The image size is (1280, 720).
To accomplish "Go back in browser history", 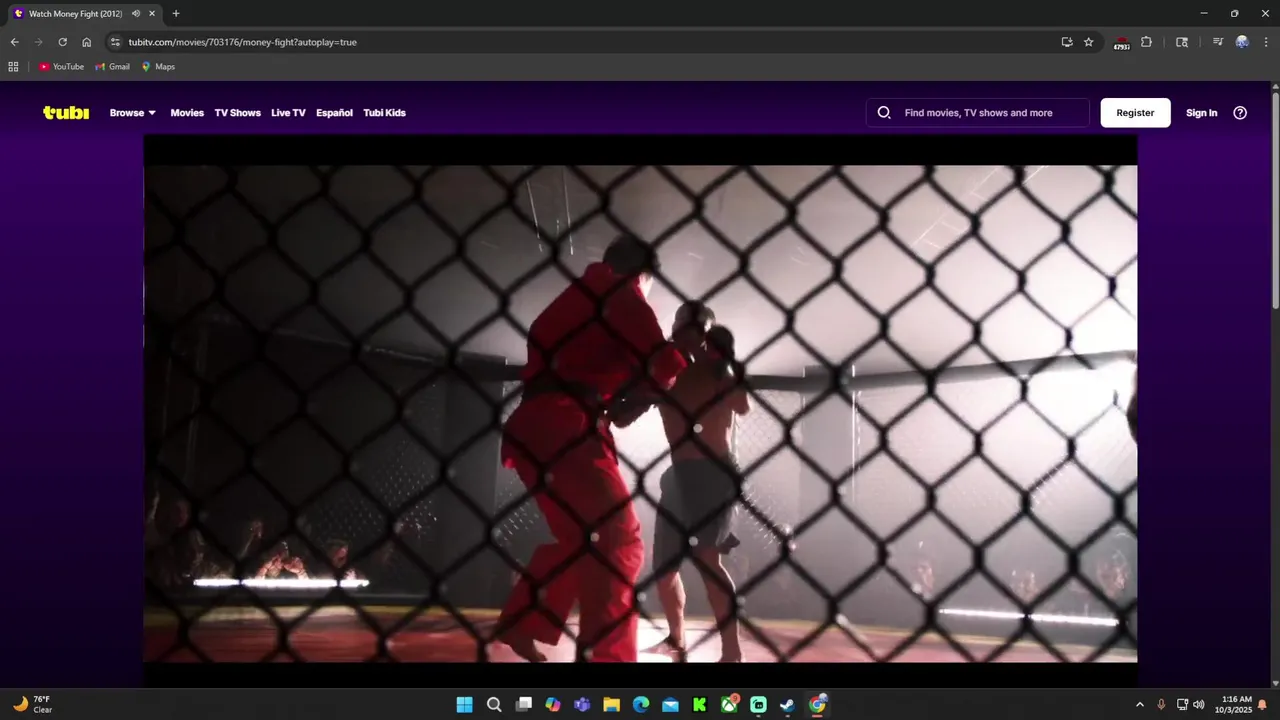I will (x=14, y=42).
